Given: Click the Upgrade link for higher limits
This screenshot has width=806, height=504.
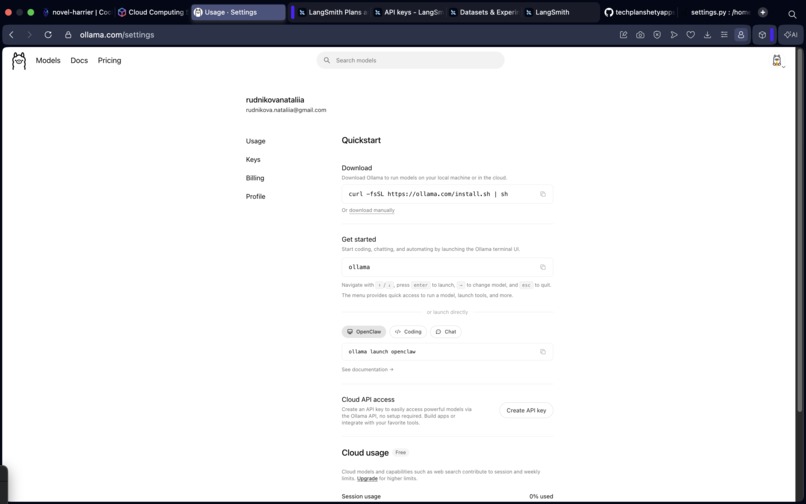Looking at the screenshot, I should tap(367, 478).
